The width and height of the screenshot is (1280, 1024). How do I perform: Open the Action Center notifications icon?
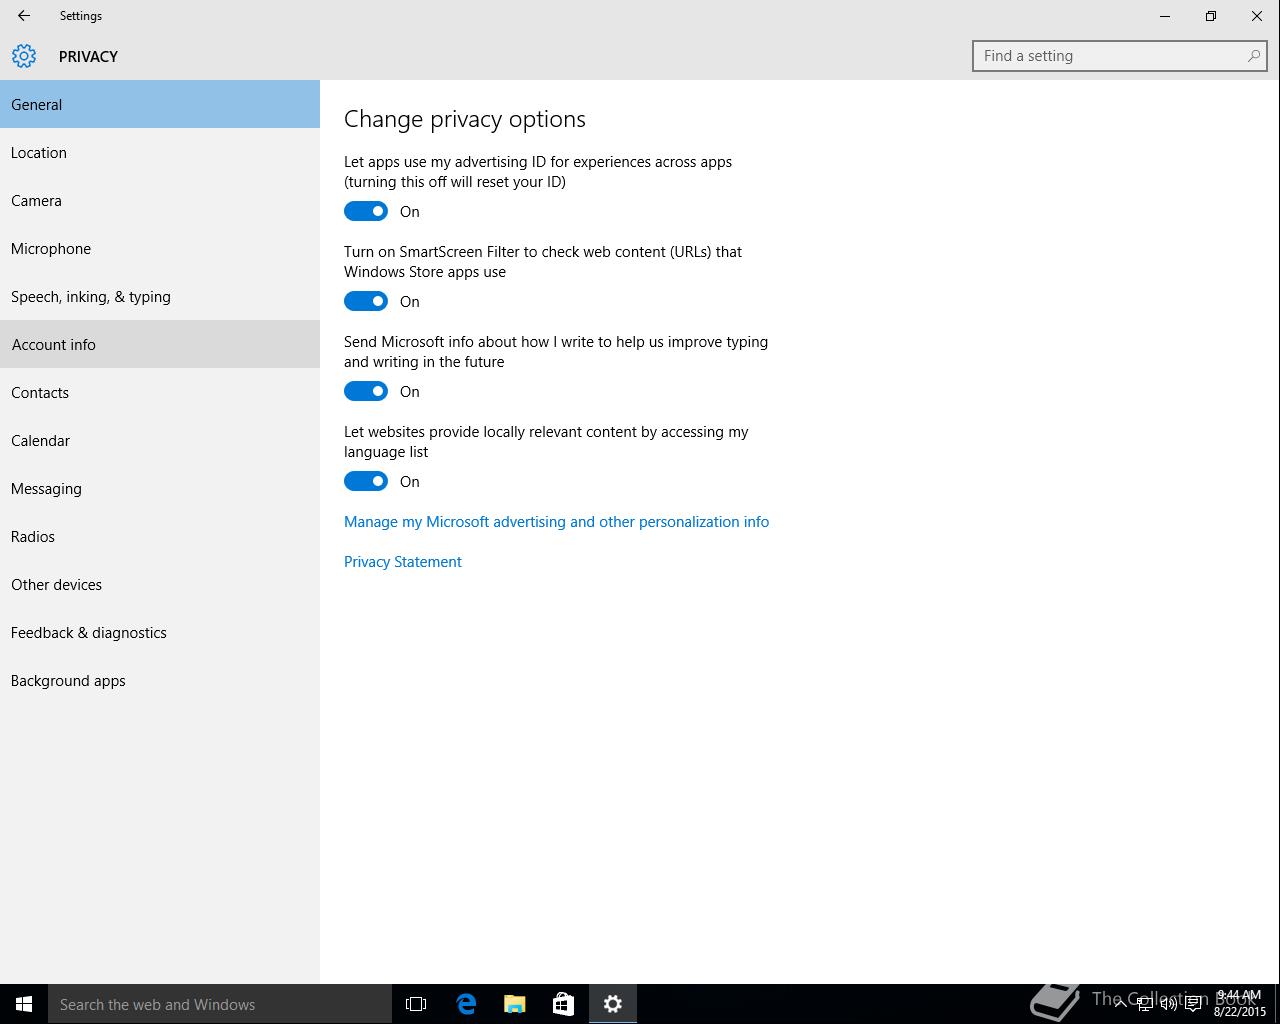(x=1193, y=1005)
